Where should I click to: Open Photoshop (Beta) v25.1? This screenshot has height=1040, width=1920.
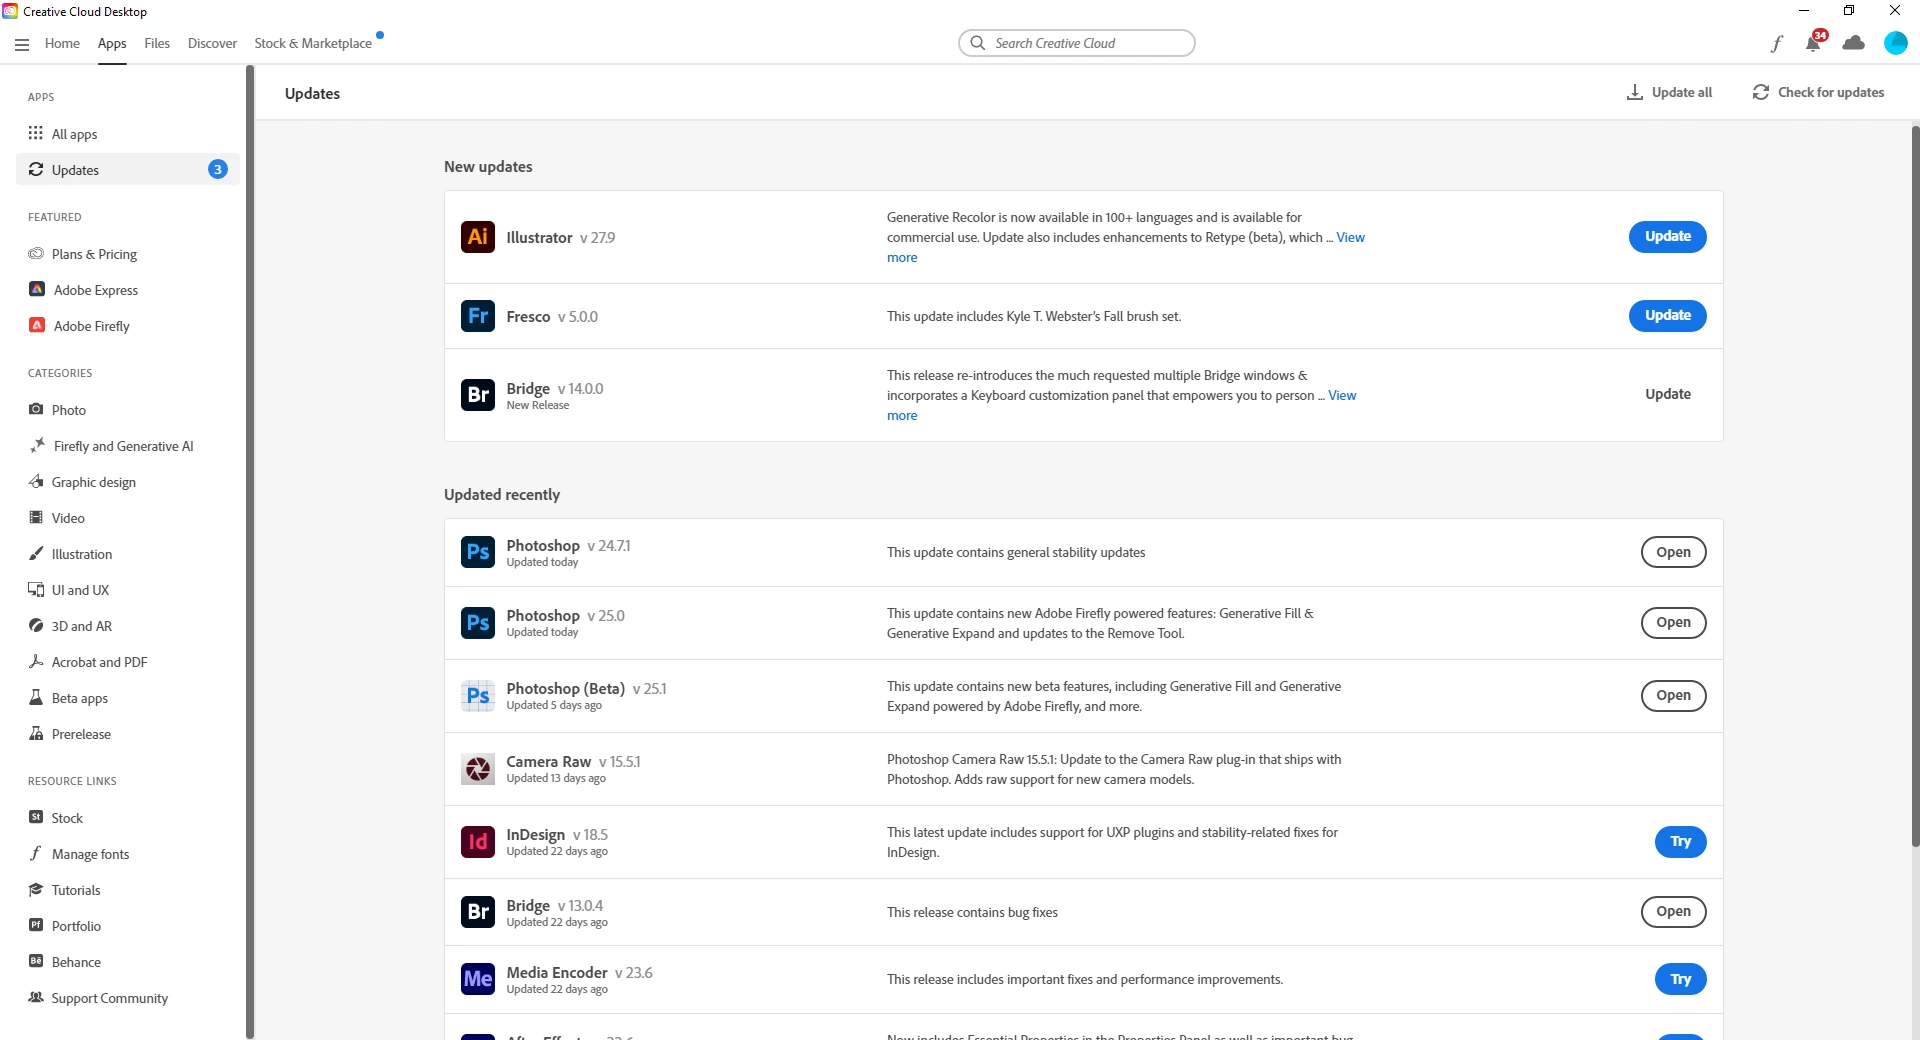tap(1673, 695)
